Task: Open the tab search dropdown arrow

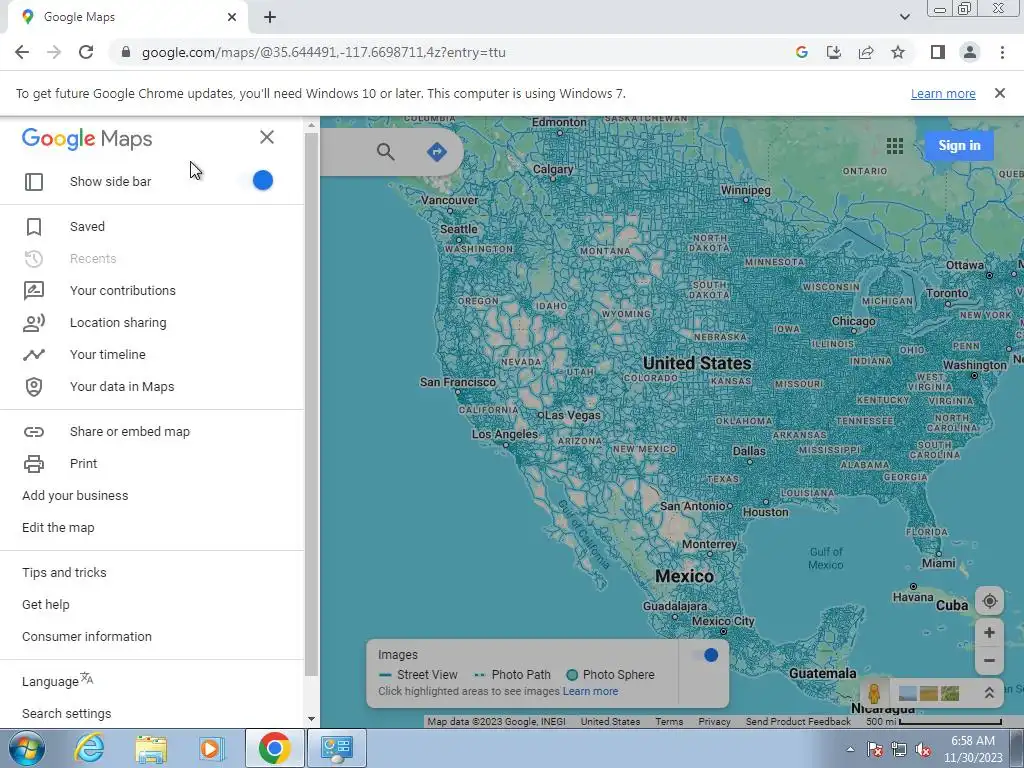Action: click(x=904, y=17)
